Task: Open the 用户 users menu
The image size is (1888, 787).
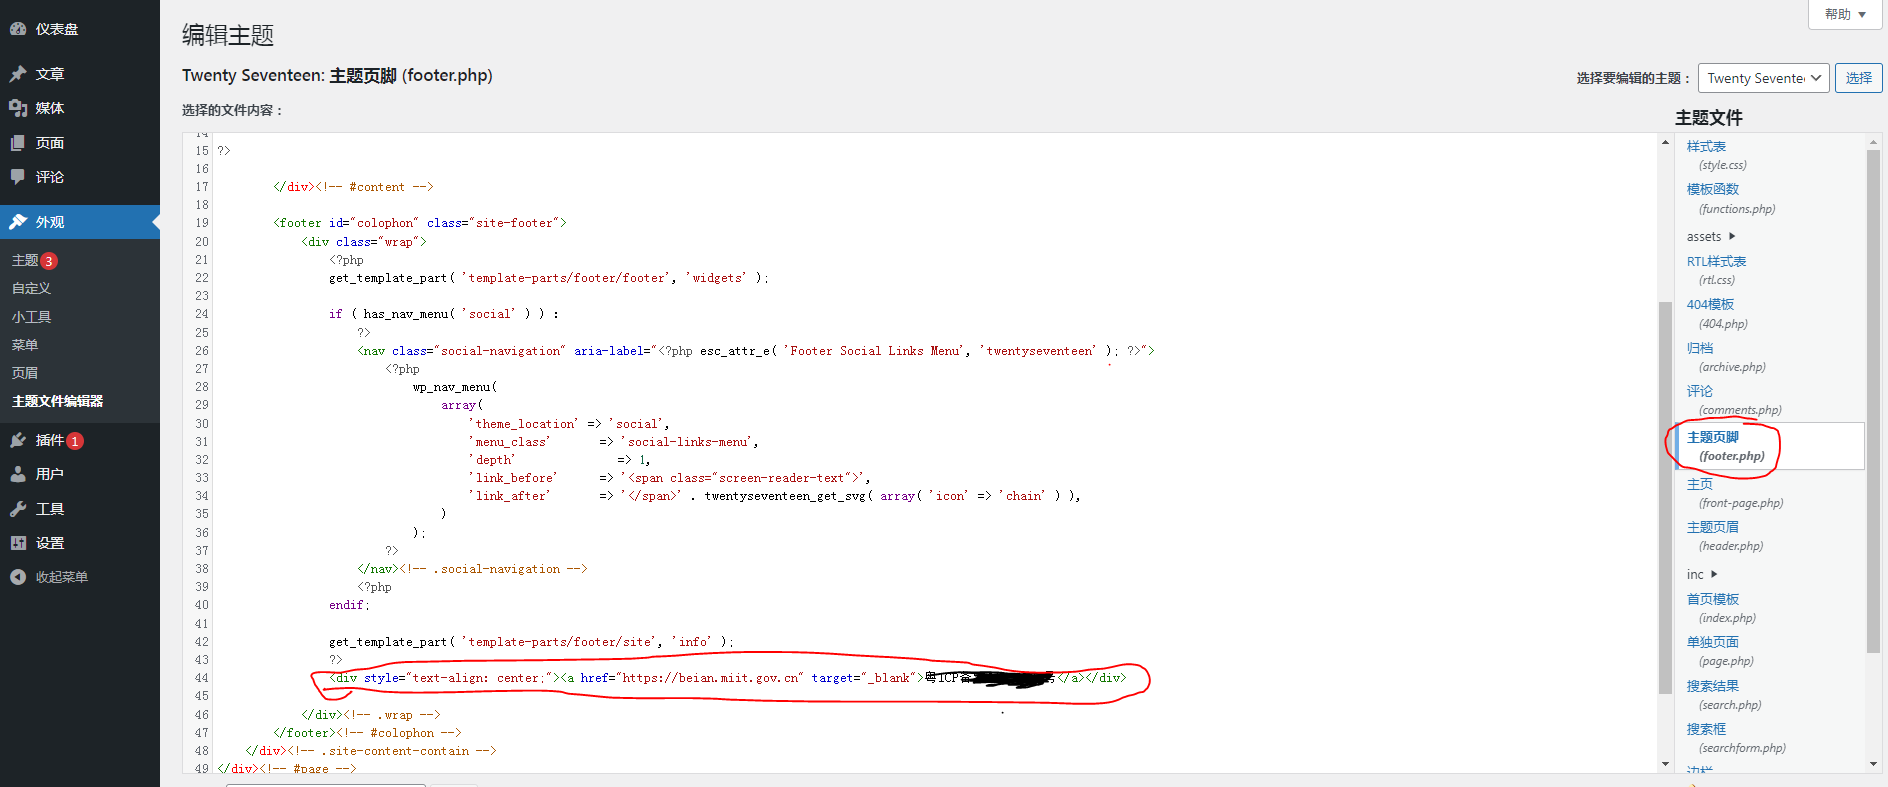Action: (80, 474)
